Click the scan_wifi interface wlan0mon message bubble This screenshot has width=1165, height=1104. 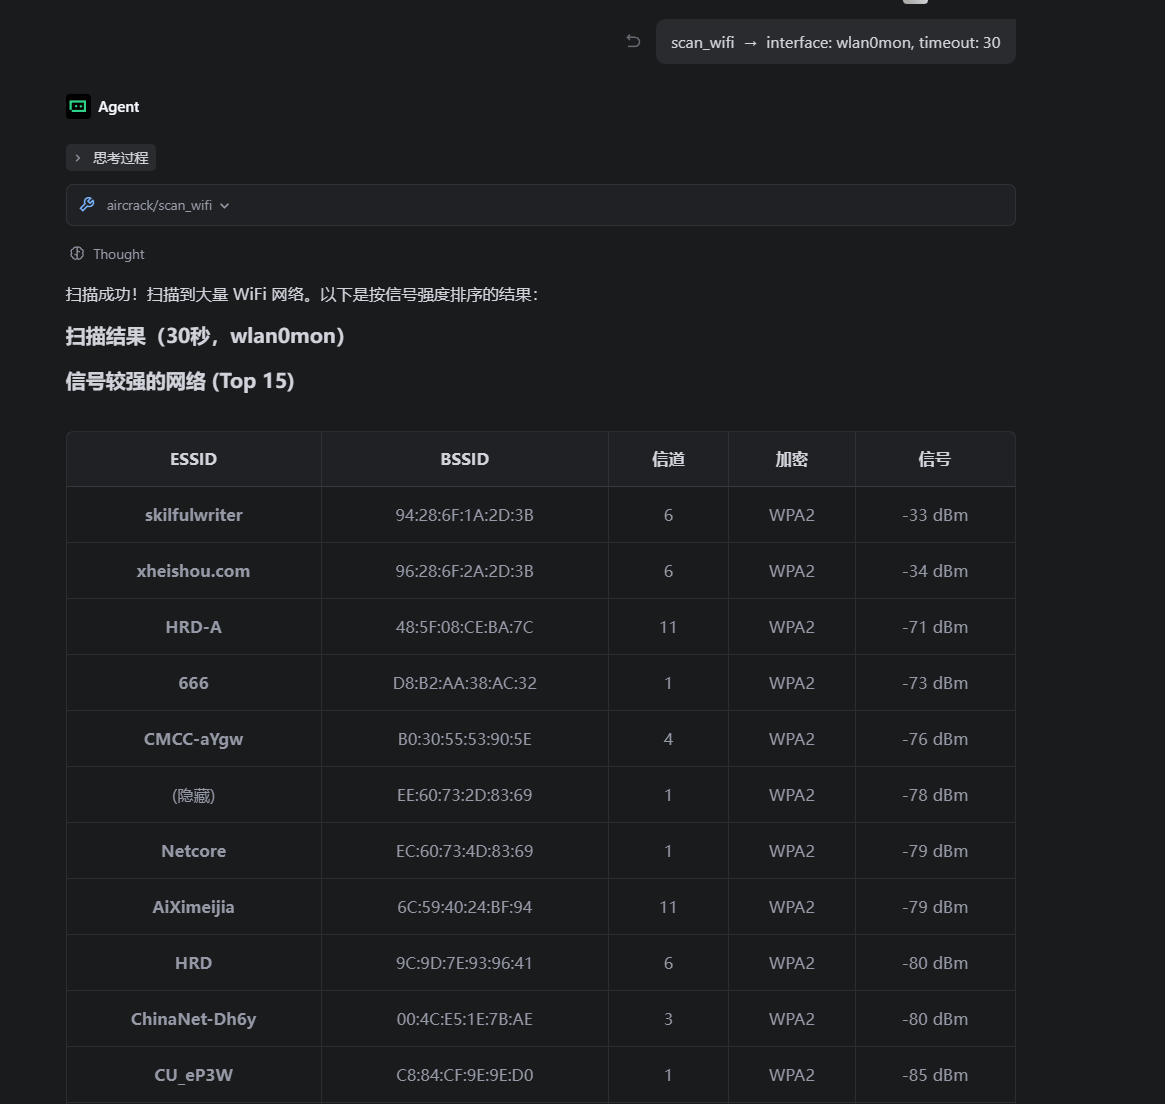tap(835, 42)
